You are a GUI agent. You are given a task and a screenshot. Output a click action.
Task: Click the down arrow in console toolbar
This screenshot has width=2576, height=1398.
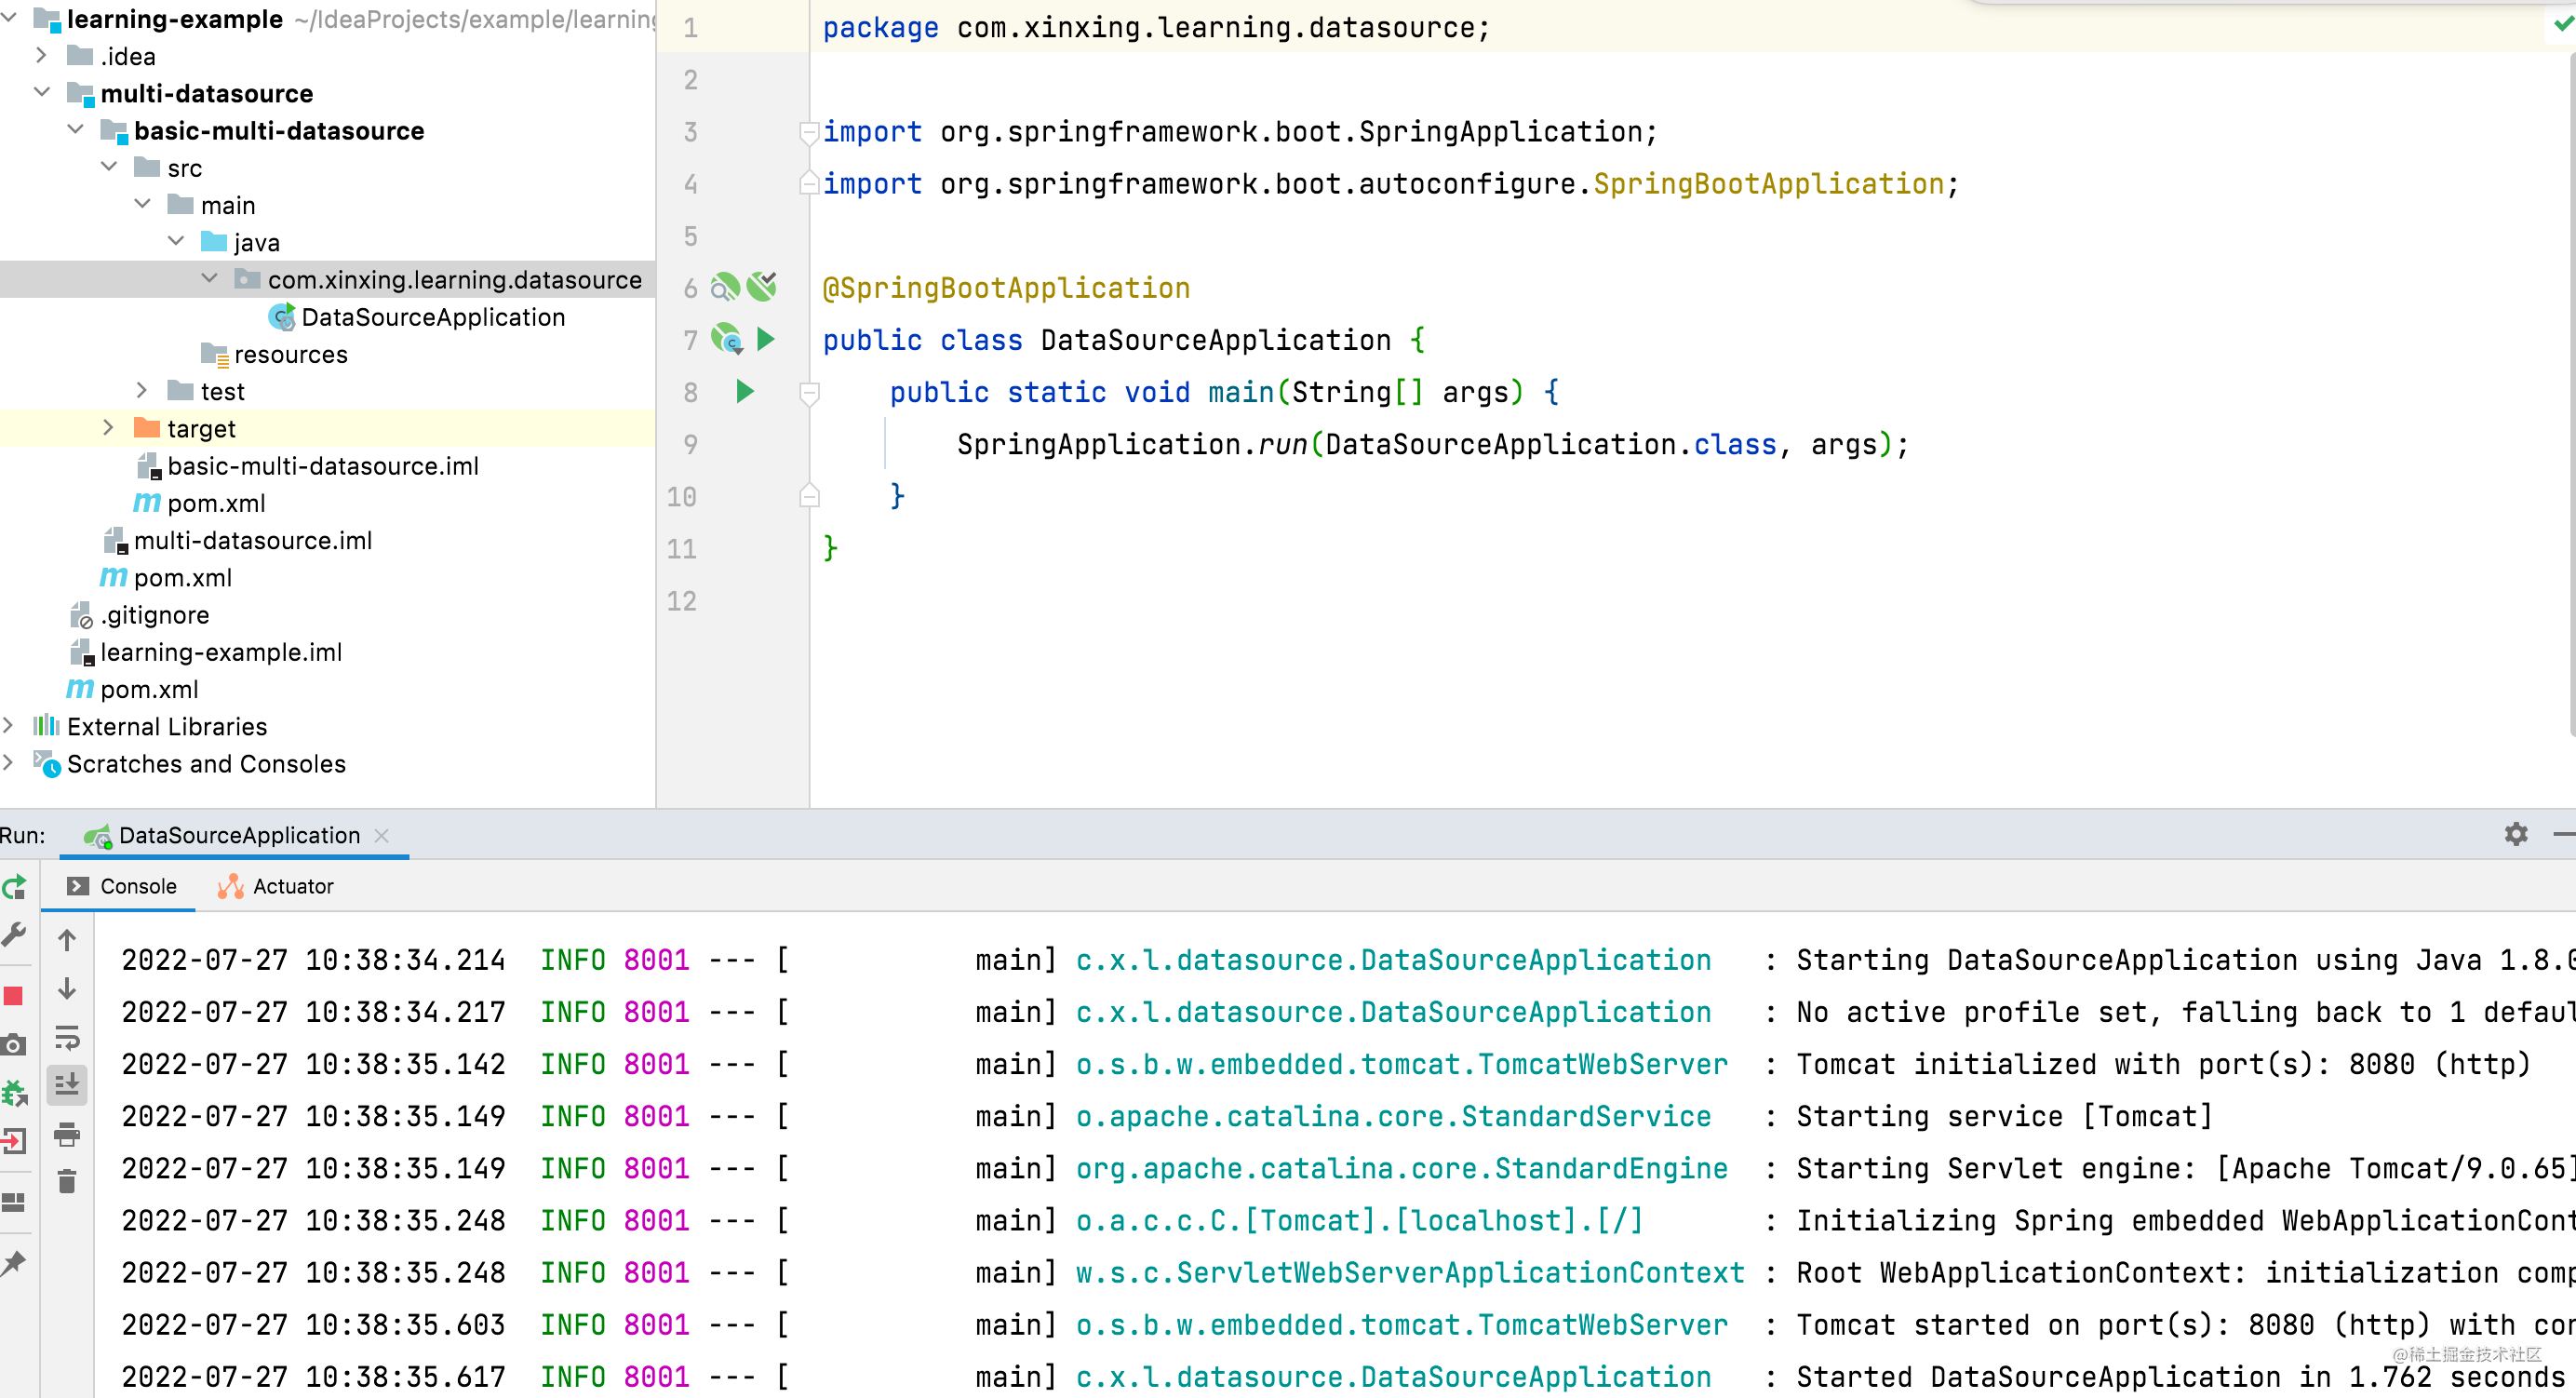click(67, 989)
